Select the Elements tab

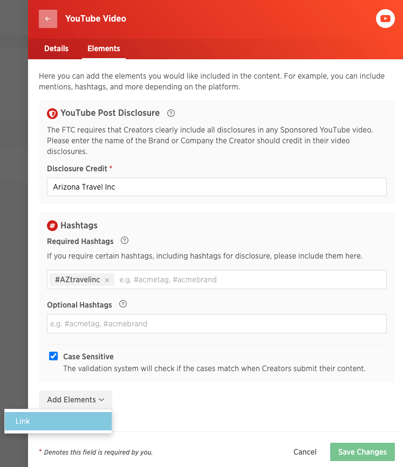tap(104, 49)
